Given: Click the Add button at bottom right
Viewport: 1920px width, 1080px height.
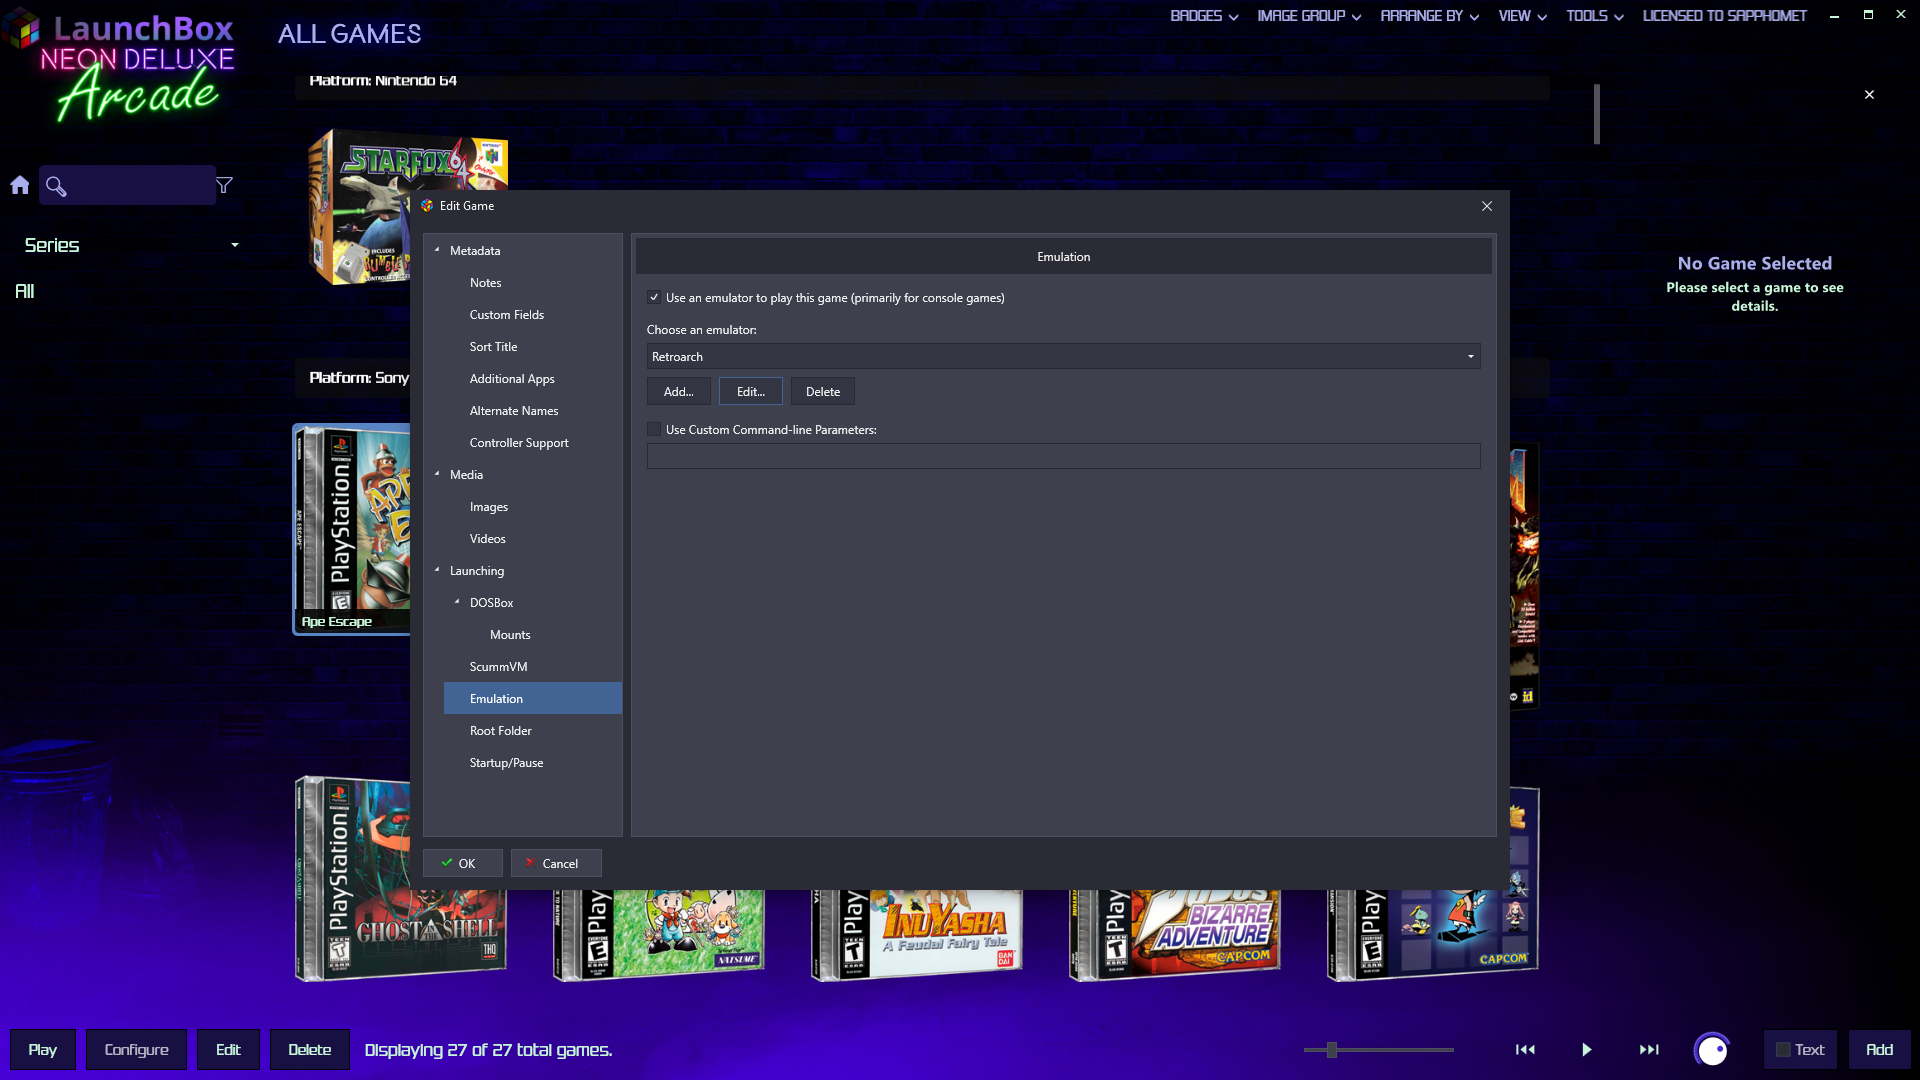Looking at the screenshot, I should coord(1879,1049).
